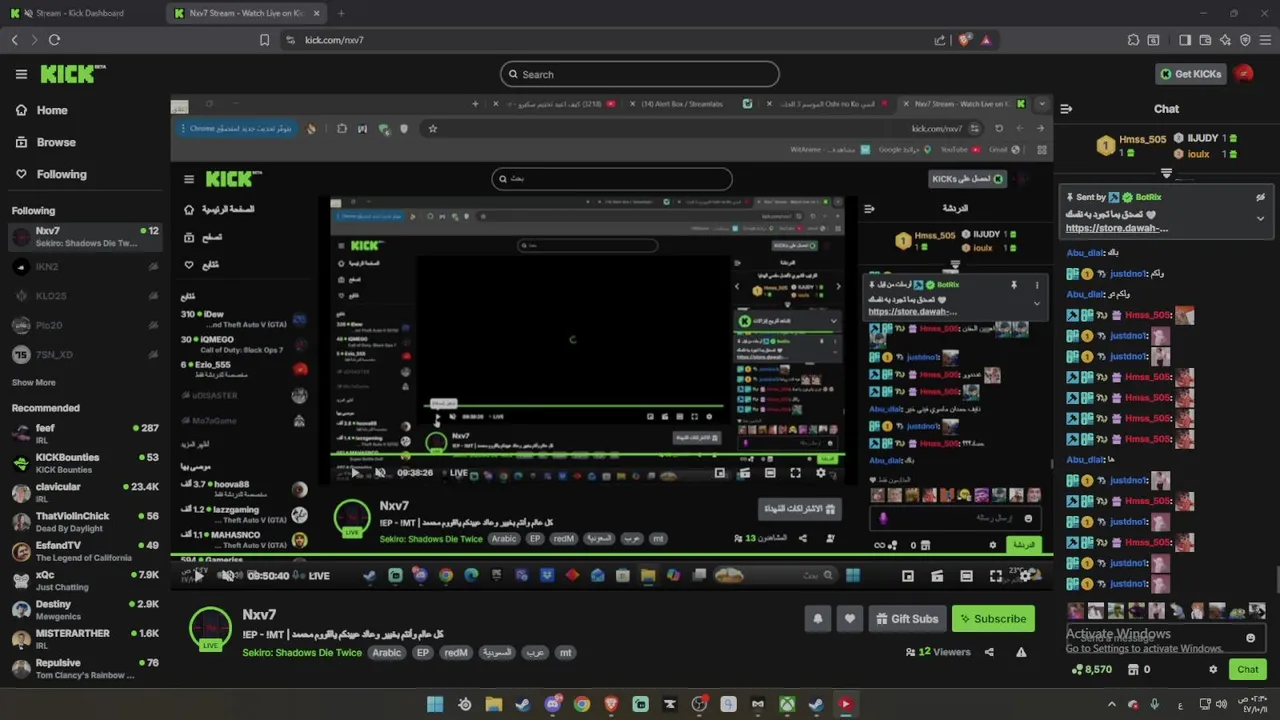Screen dimensions: 1280x720
Task: Select the redM tag
Action: coord(456,653)
